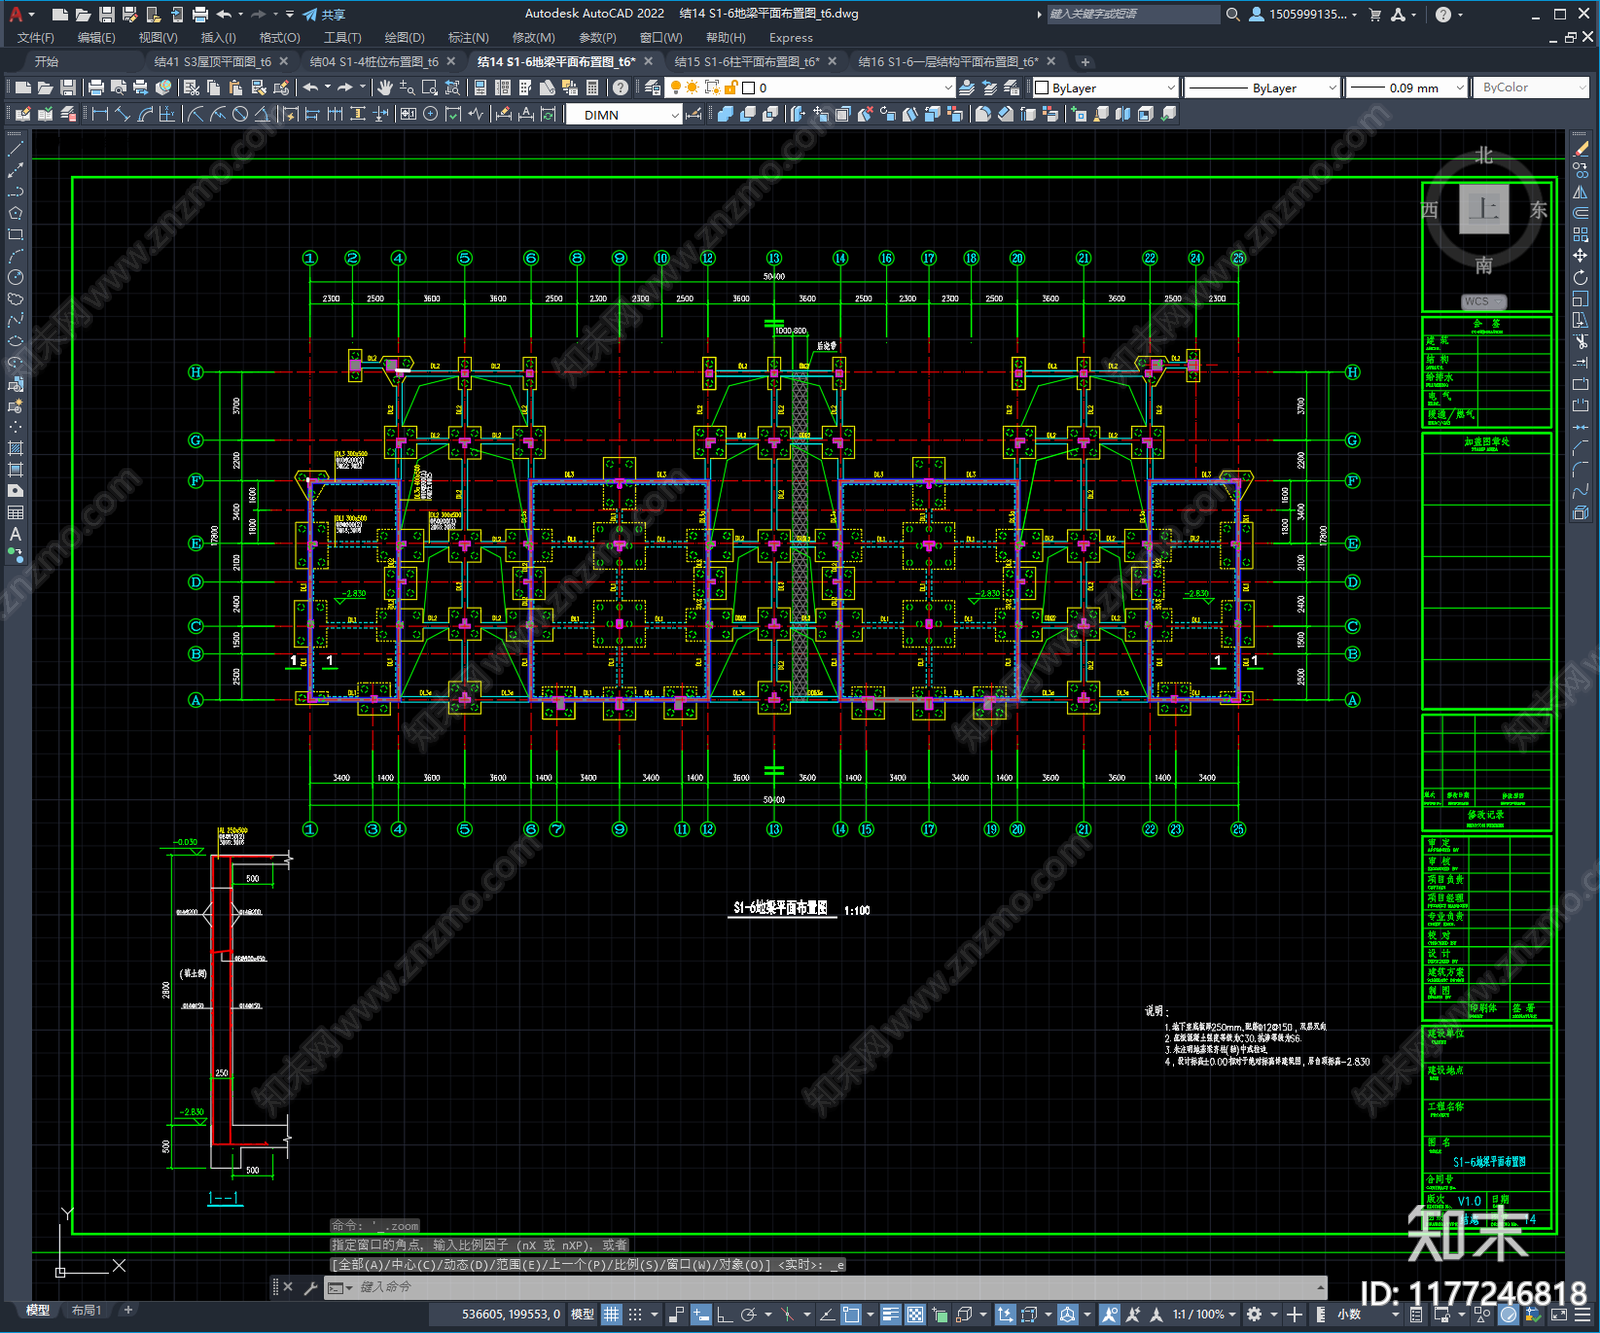Viewport: 1600px width, 1333px height.
Task: Click the Diameter dimension icon
Action: 240,114
